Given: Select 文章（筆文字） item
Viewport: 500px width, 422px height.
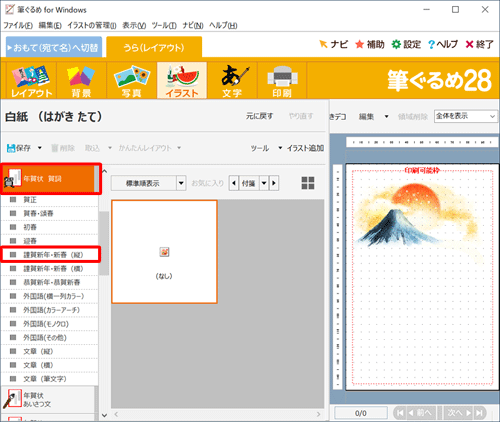Looking at the screenshot, I should 50,379.
